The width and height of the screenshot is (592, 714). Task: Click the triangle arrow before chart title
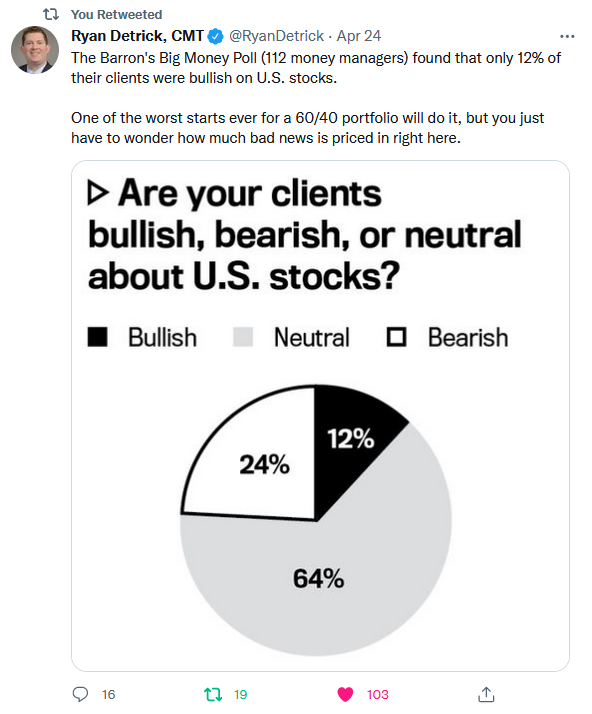[x=97, y=193]
